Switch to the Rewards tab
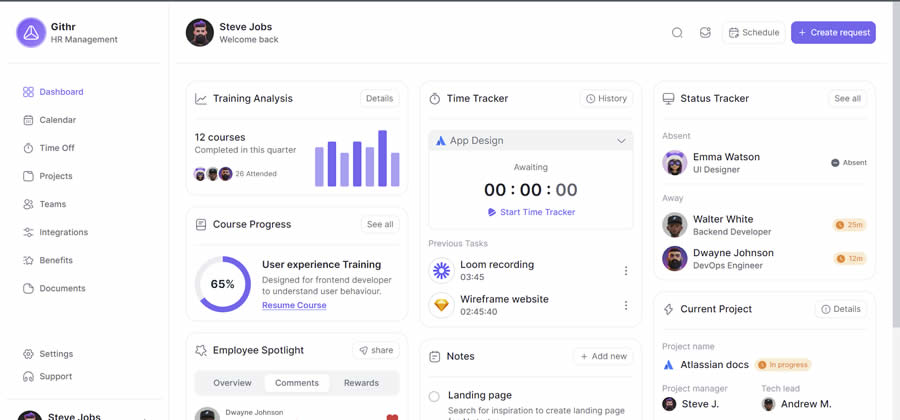This screenshot has height=420, width=900. point(361,383)
